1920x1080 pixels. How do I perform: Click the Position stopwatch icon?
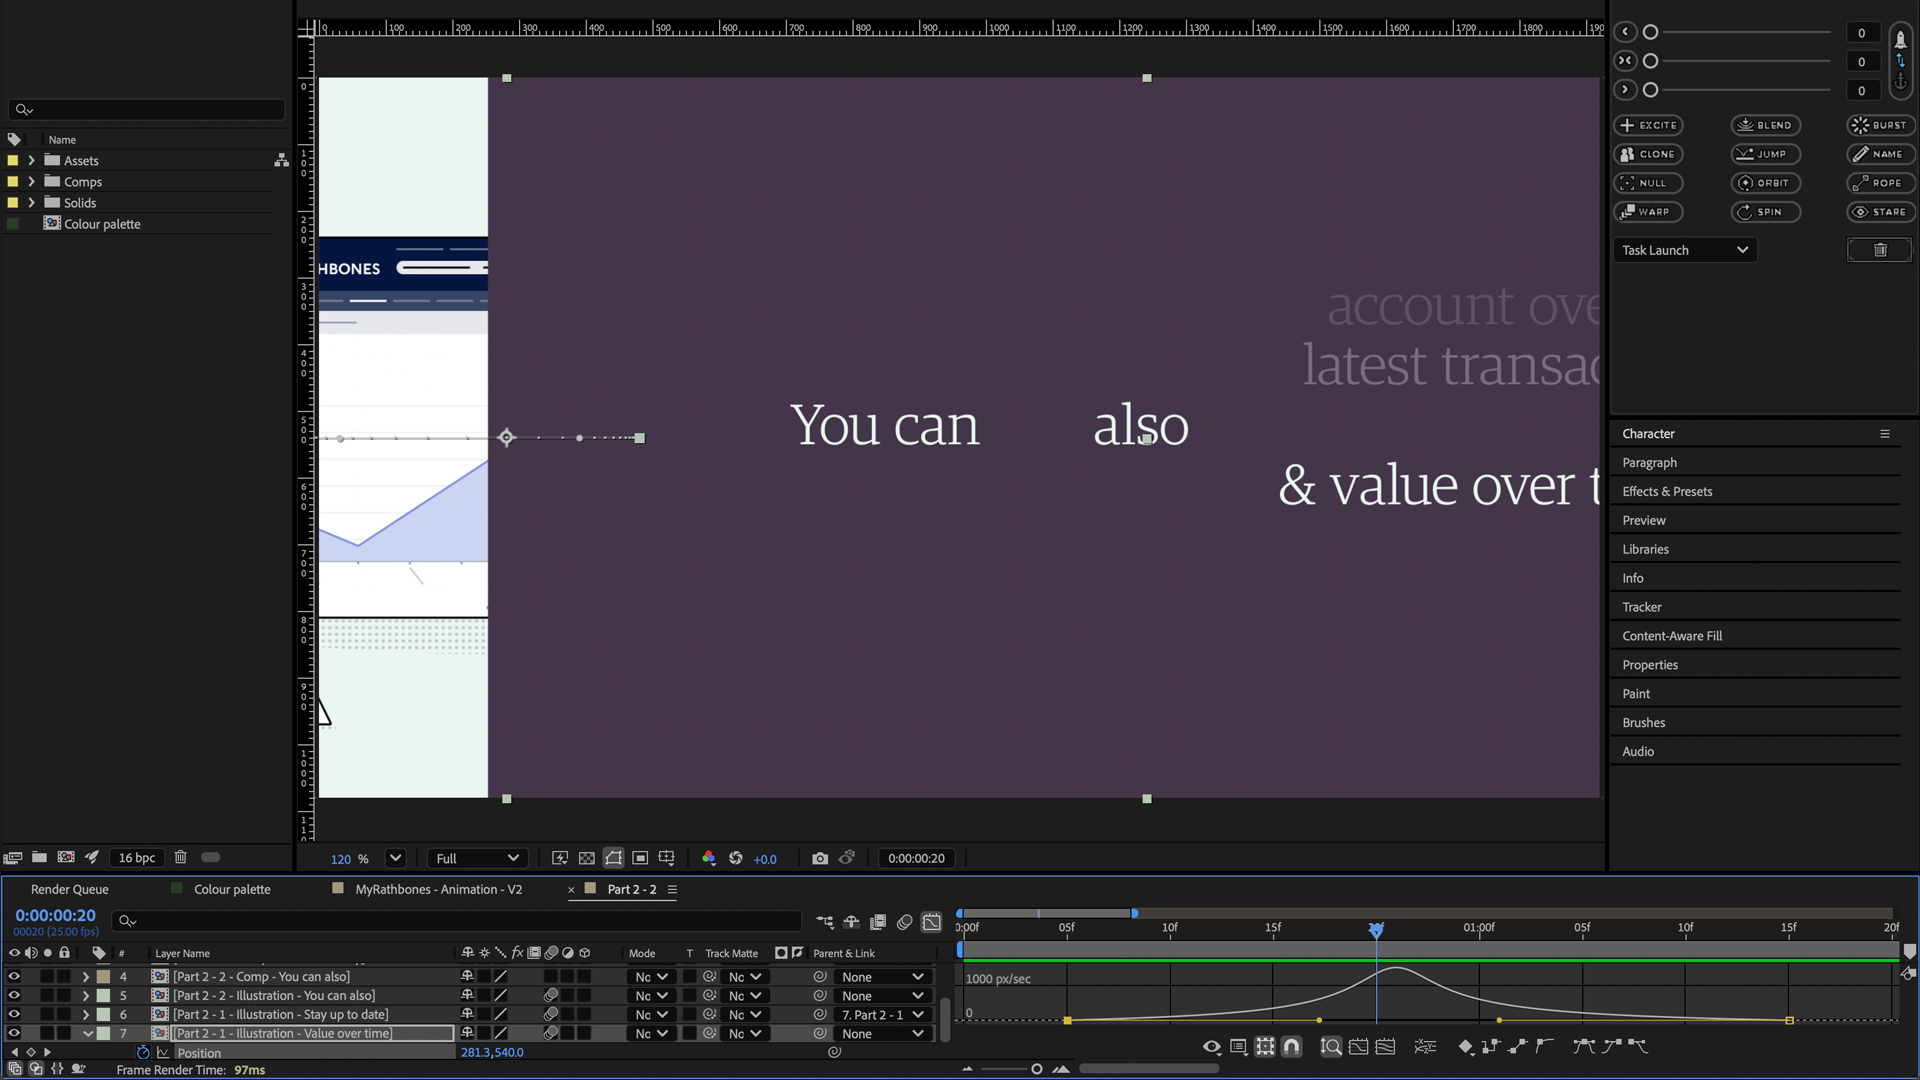click(x=143, y=1052)
